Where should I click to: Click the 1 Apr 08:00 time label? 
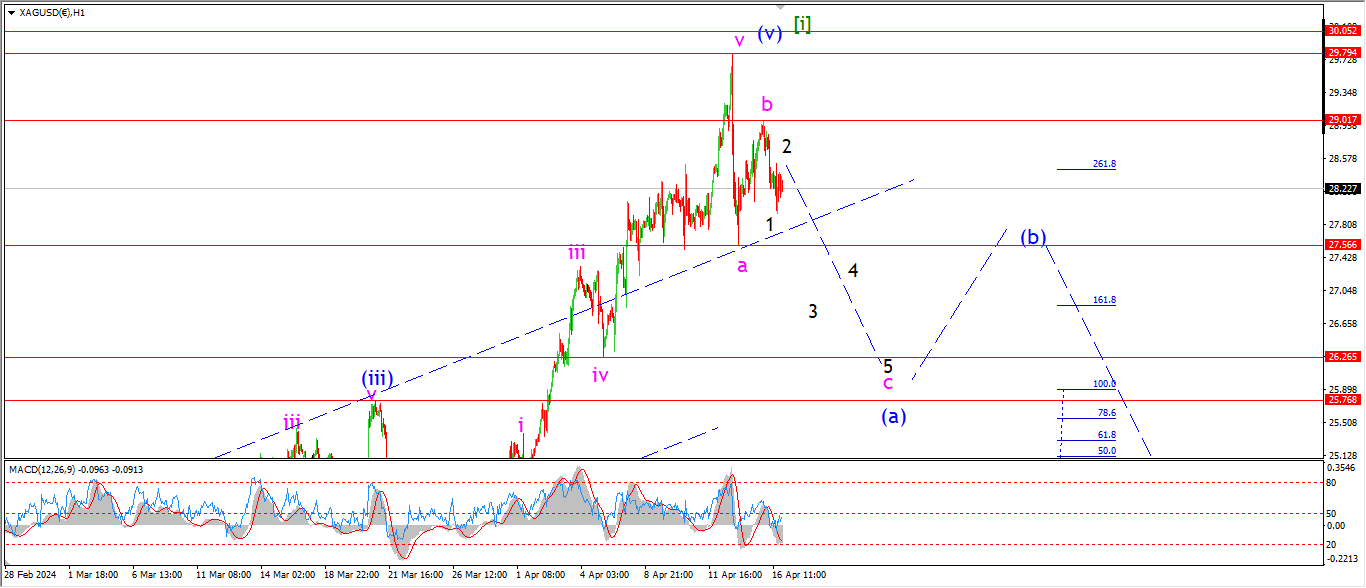[542, 575]
